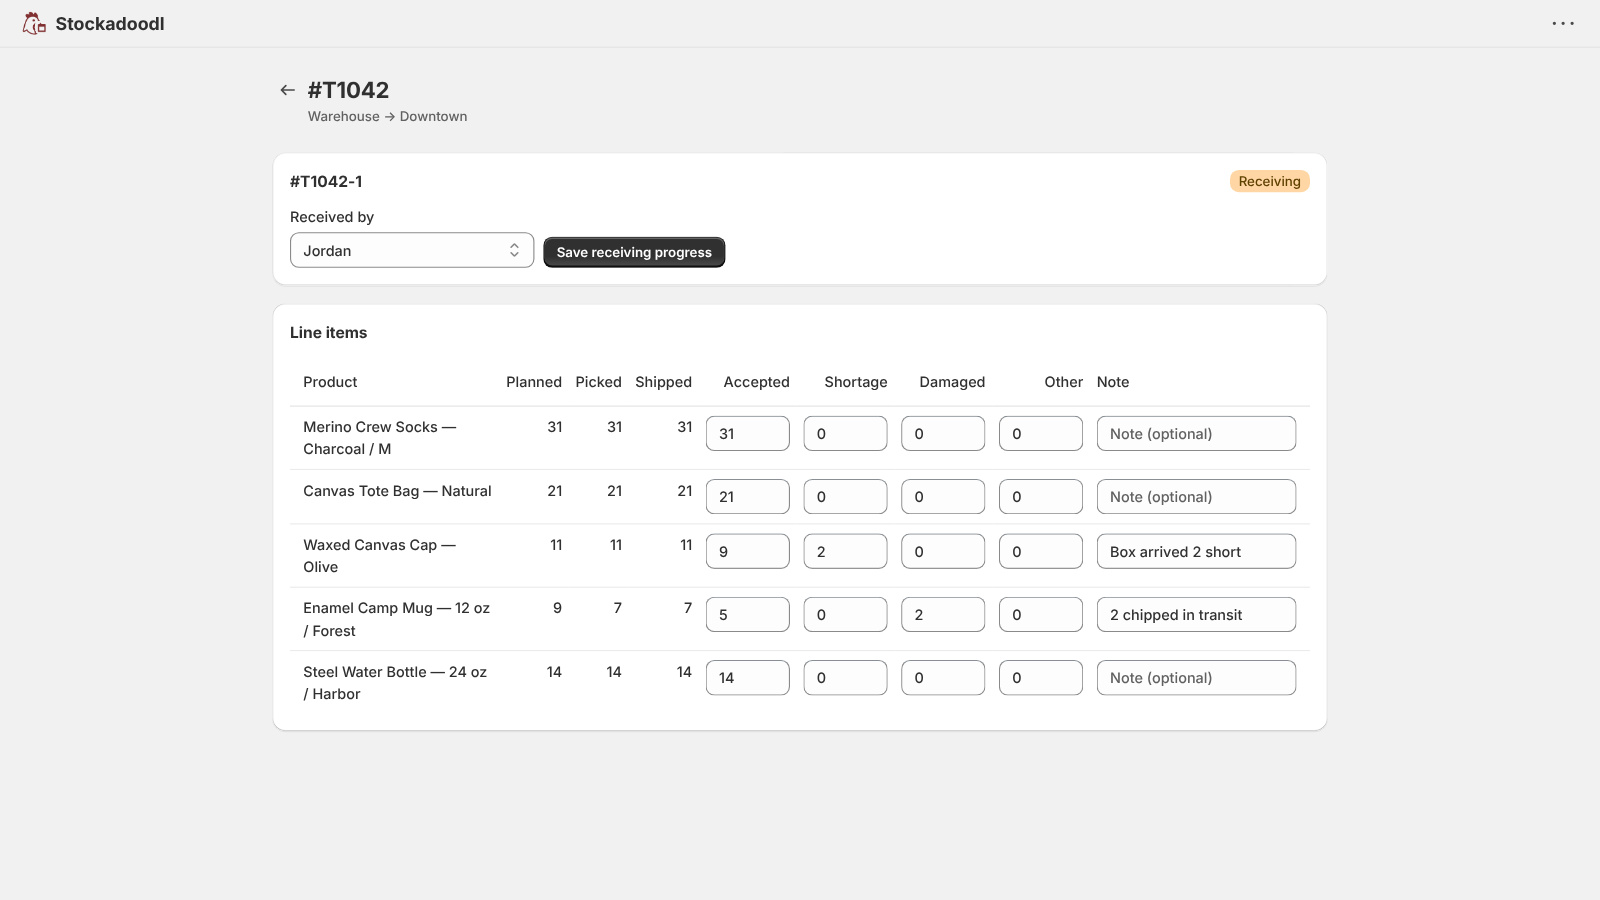
Task: Edit Other quantity for Canvas Tote Bag
Action: [x=1041, y=497]
